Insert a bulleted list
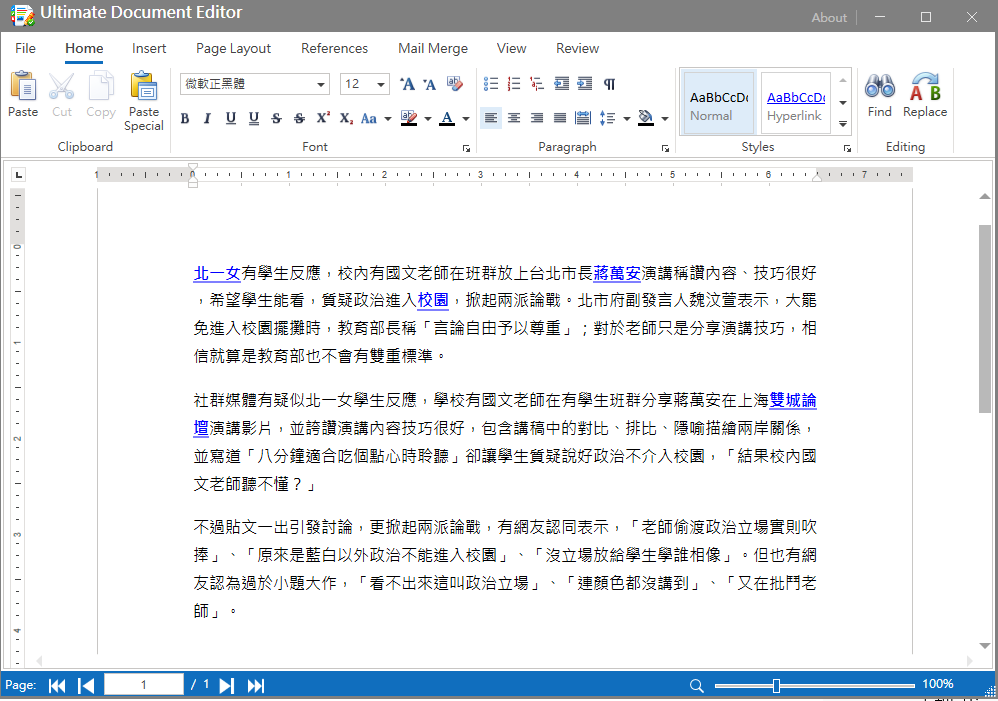The height and width of the screenshot is (701, 998). (490, 84)
